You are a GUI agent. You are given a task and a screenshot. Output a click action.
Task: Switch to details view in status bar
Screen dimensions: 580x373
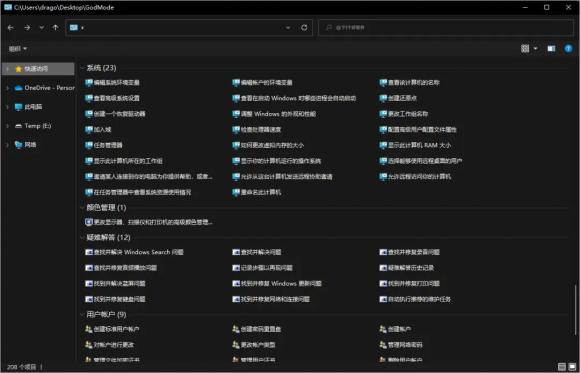(562, 367)
